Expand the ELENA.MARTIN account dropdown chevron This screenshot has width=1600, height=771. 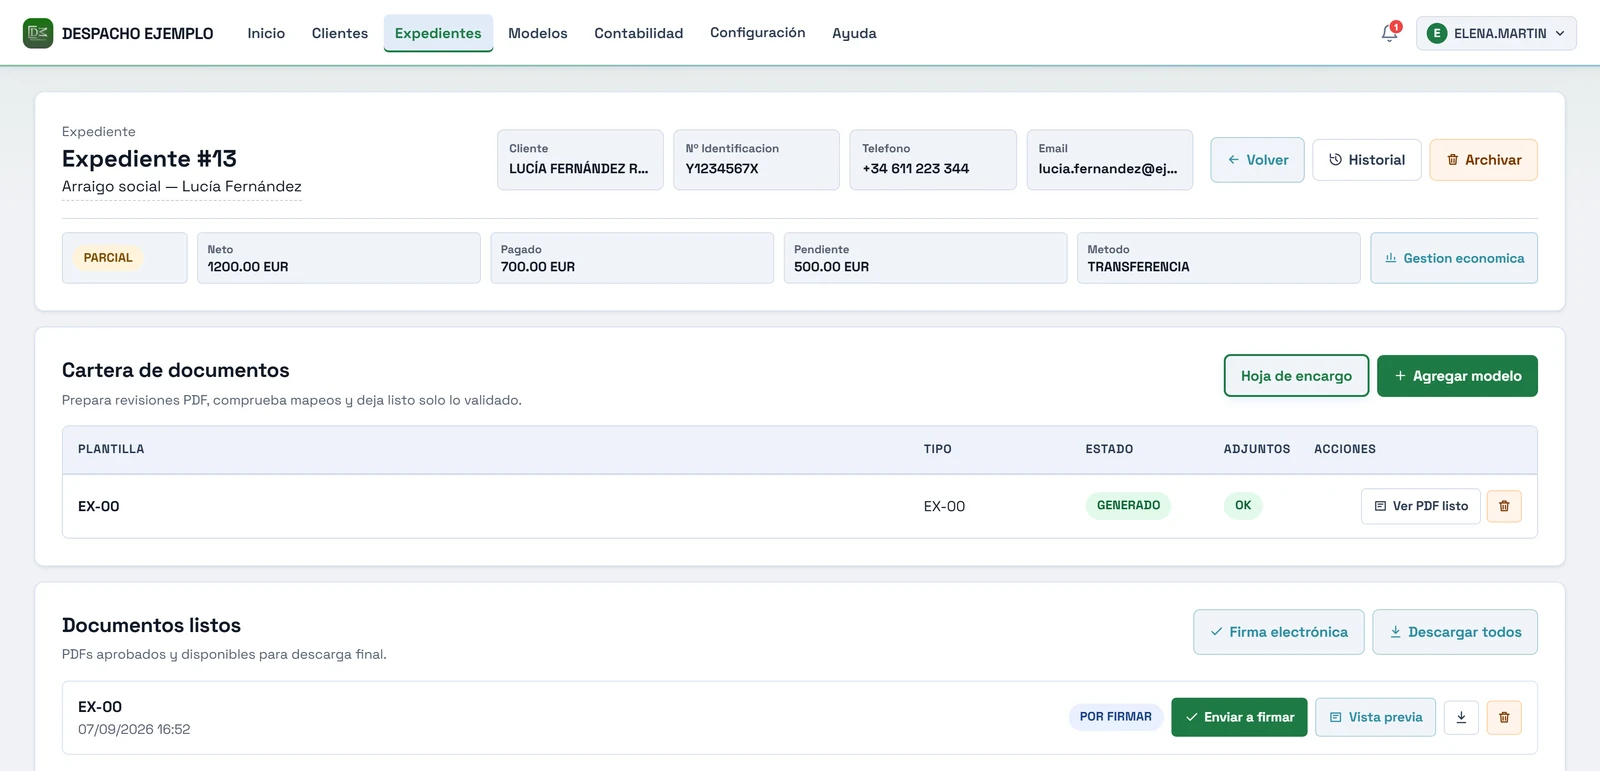click(1560, 33)
